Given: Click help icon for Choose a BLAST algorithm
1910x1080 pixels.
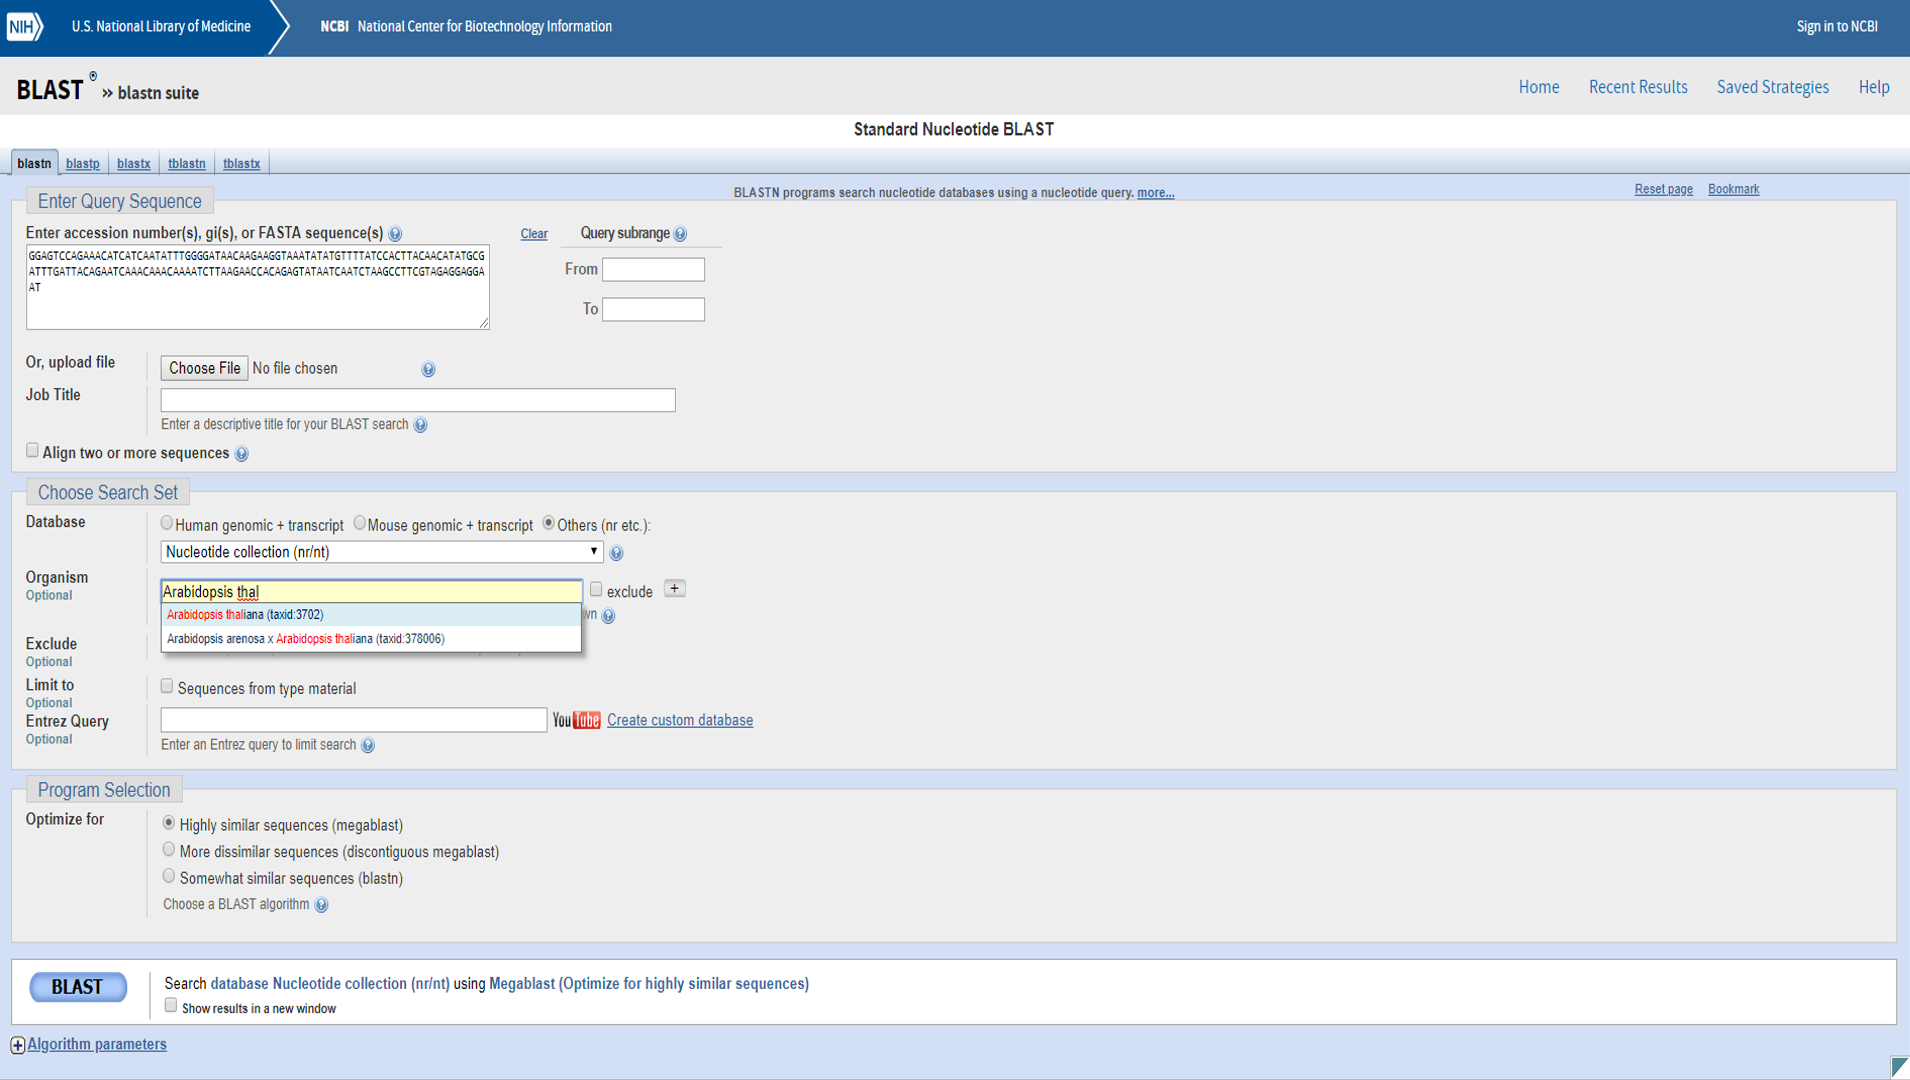Looking at the screenshot, I should (x=321, y=905).
